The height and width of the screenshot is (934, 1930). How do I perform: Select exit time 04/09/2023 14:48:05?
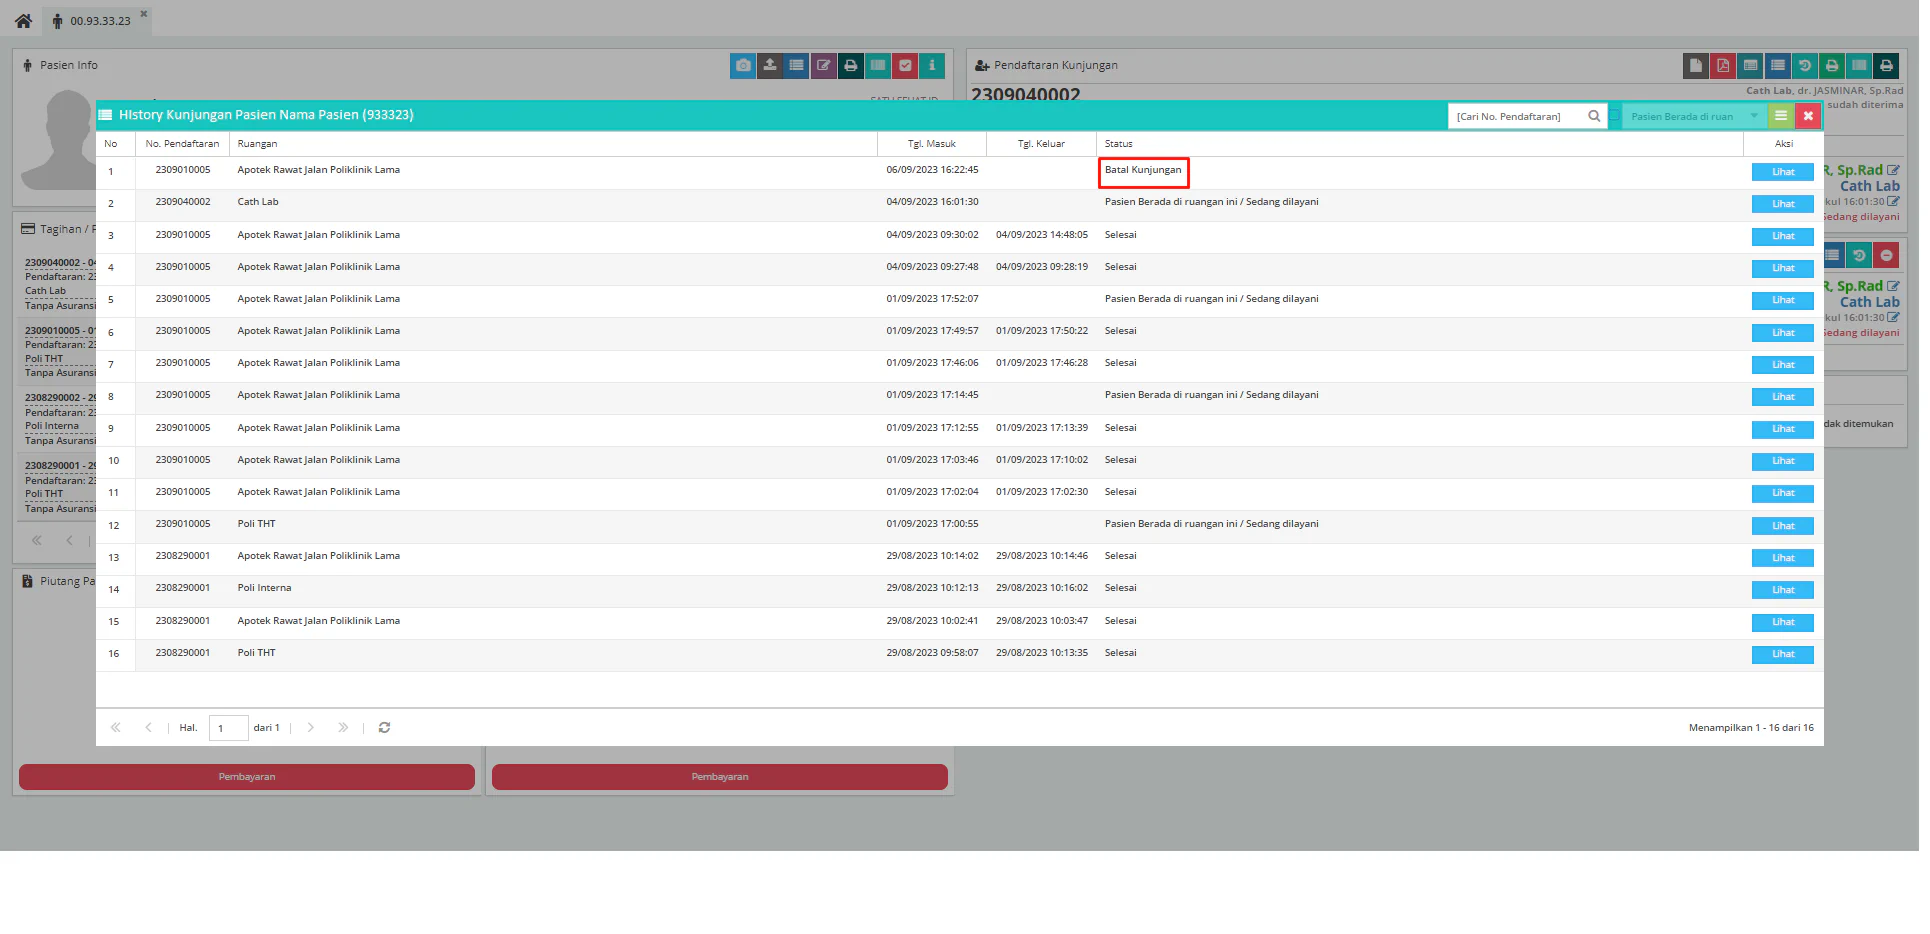pyautogui.click(x=1041, y=235)
